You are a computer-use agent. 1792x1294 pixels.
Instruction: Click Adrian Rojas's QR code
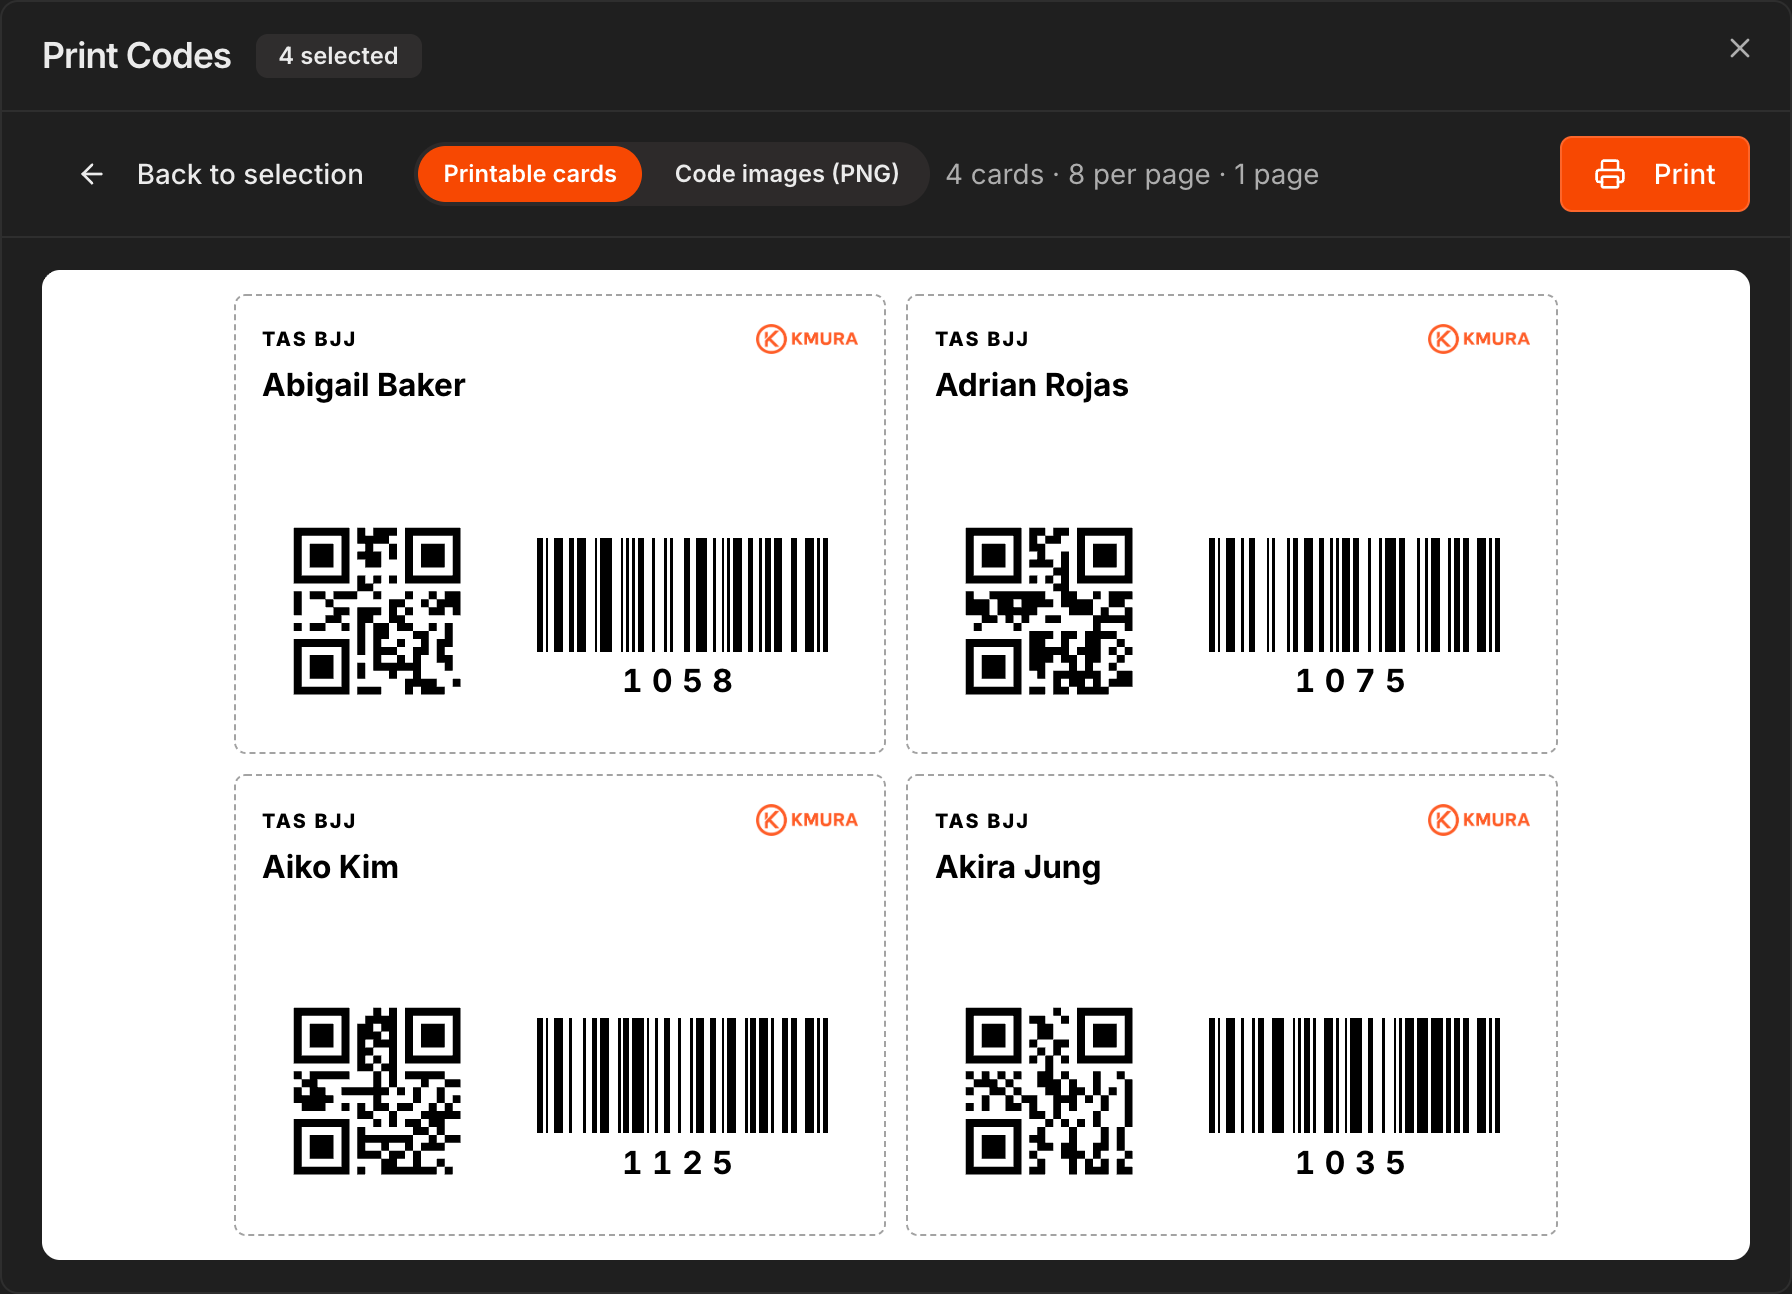point(1049,611)
